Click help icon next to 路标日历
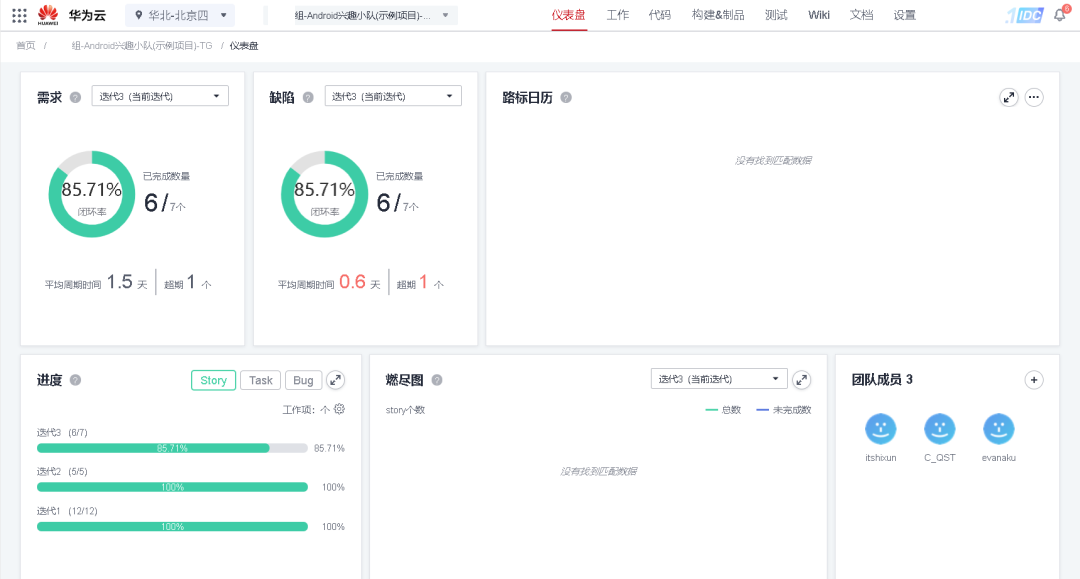This screenshot has height=579, width=1080. [x=566, y=97]
